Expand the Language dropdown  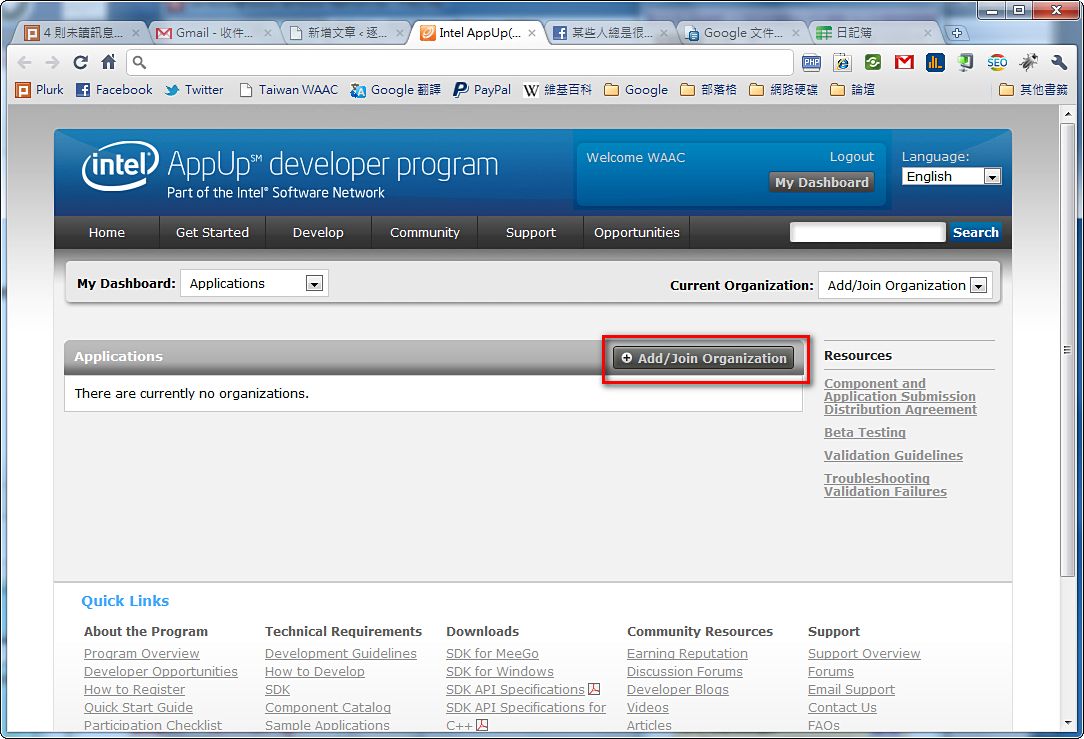[951, 176]
